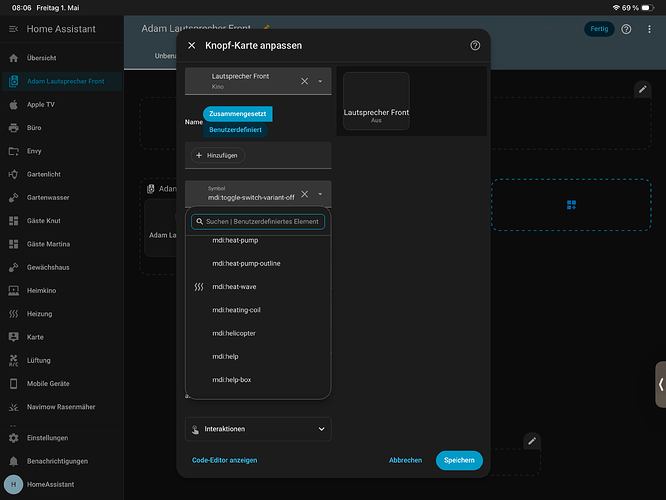Open dashboard help icon next to Fertig
666x500 pixels.
pos(626,29)
